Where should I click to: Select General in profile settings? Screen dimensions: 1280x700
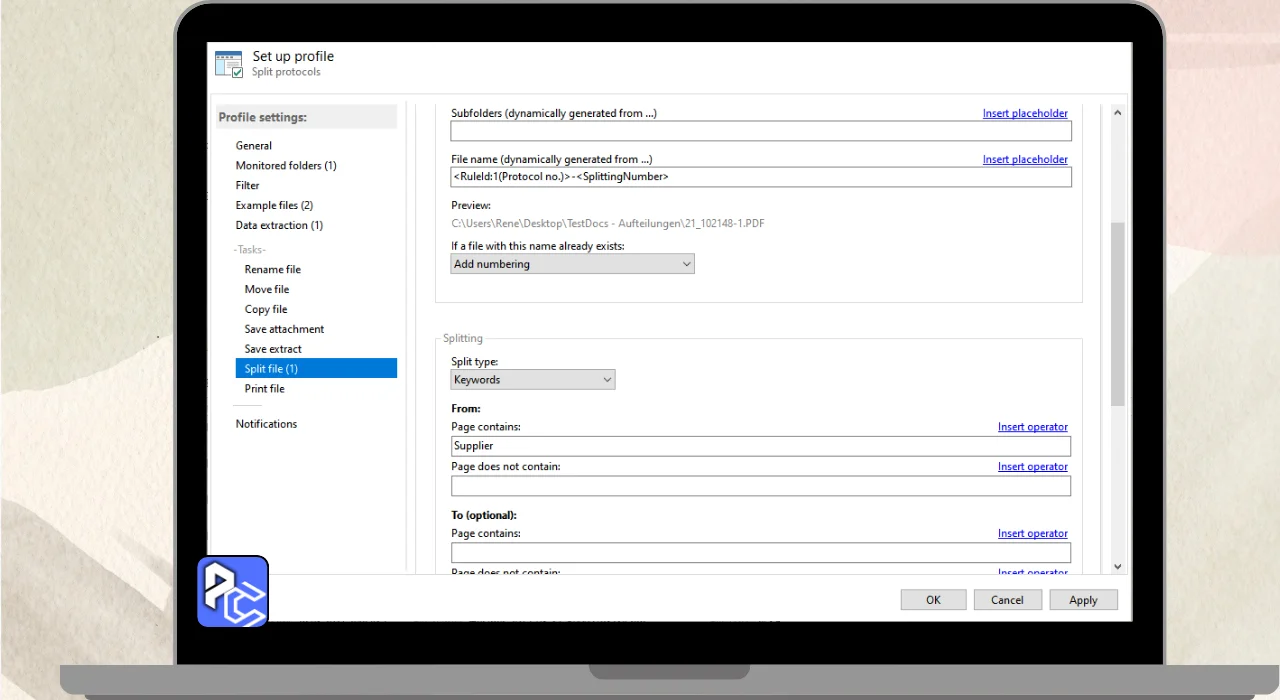254,146
